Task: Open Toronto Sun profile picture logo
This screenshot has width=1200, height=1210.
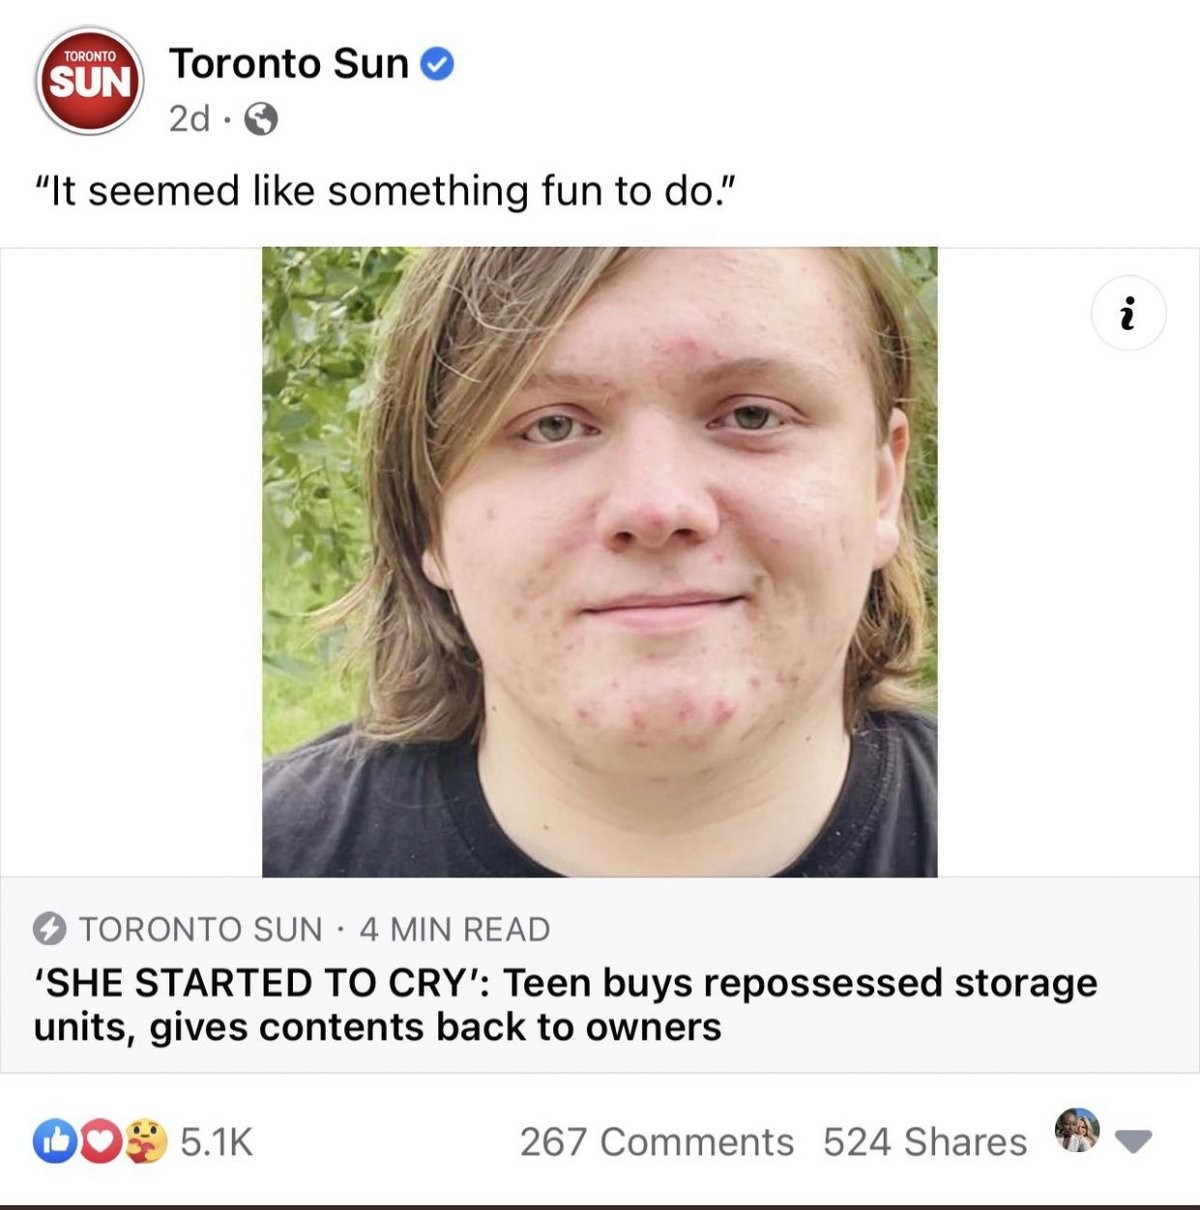Action: 90,81
